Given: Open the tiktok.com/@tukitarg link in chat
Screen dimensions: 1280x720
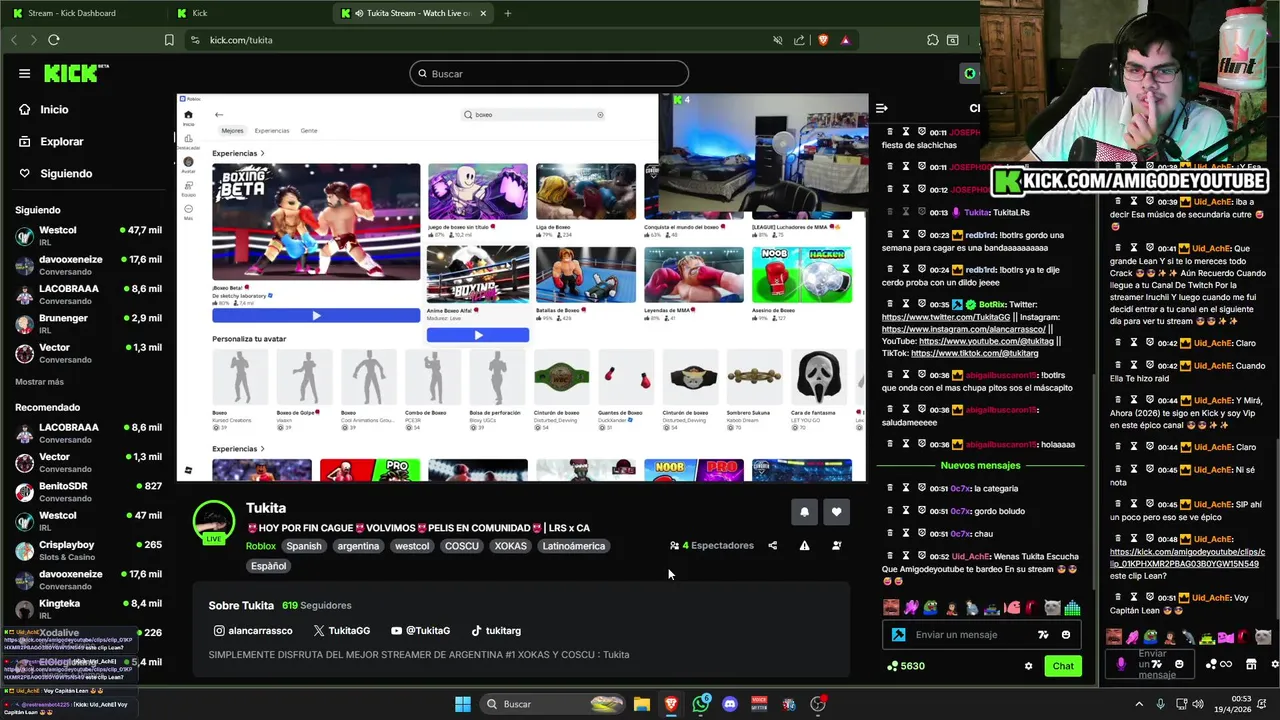Looking at the screenshot, I should pyautogui.click(x=974, y=353).
